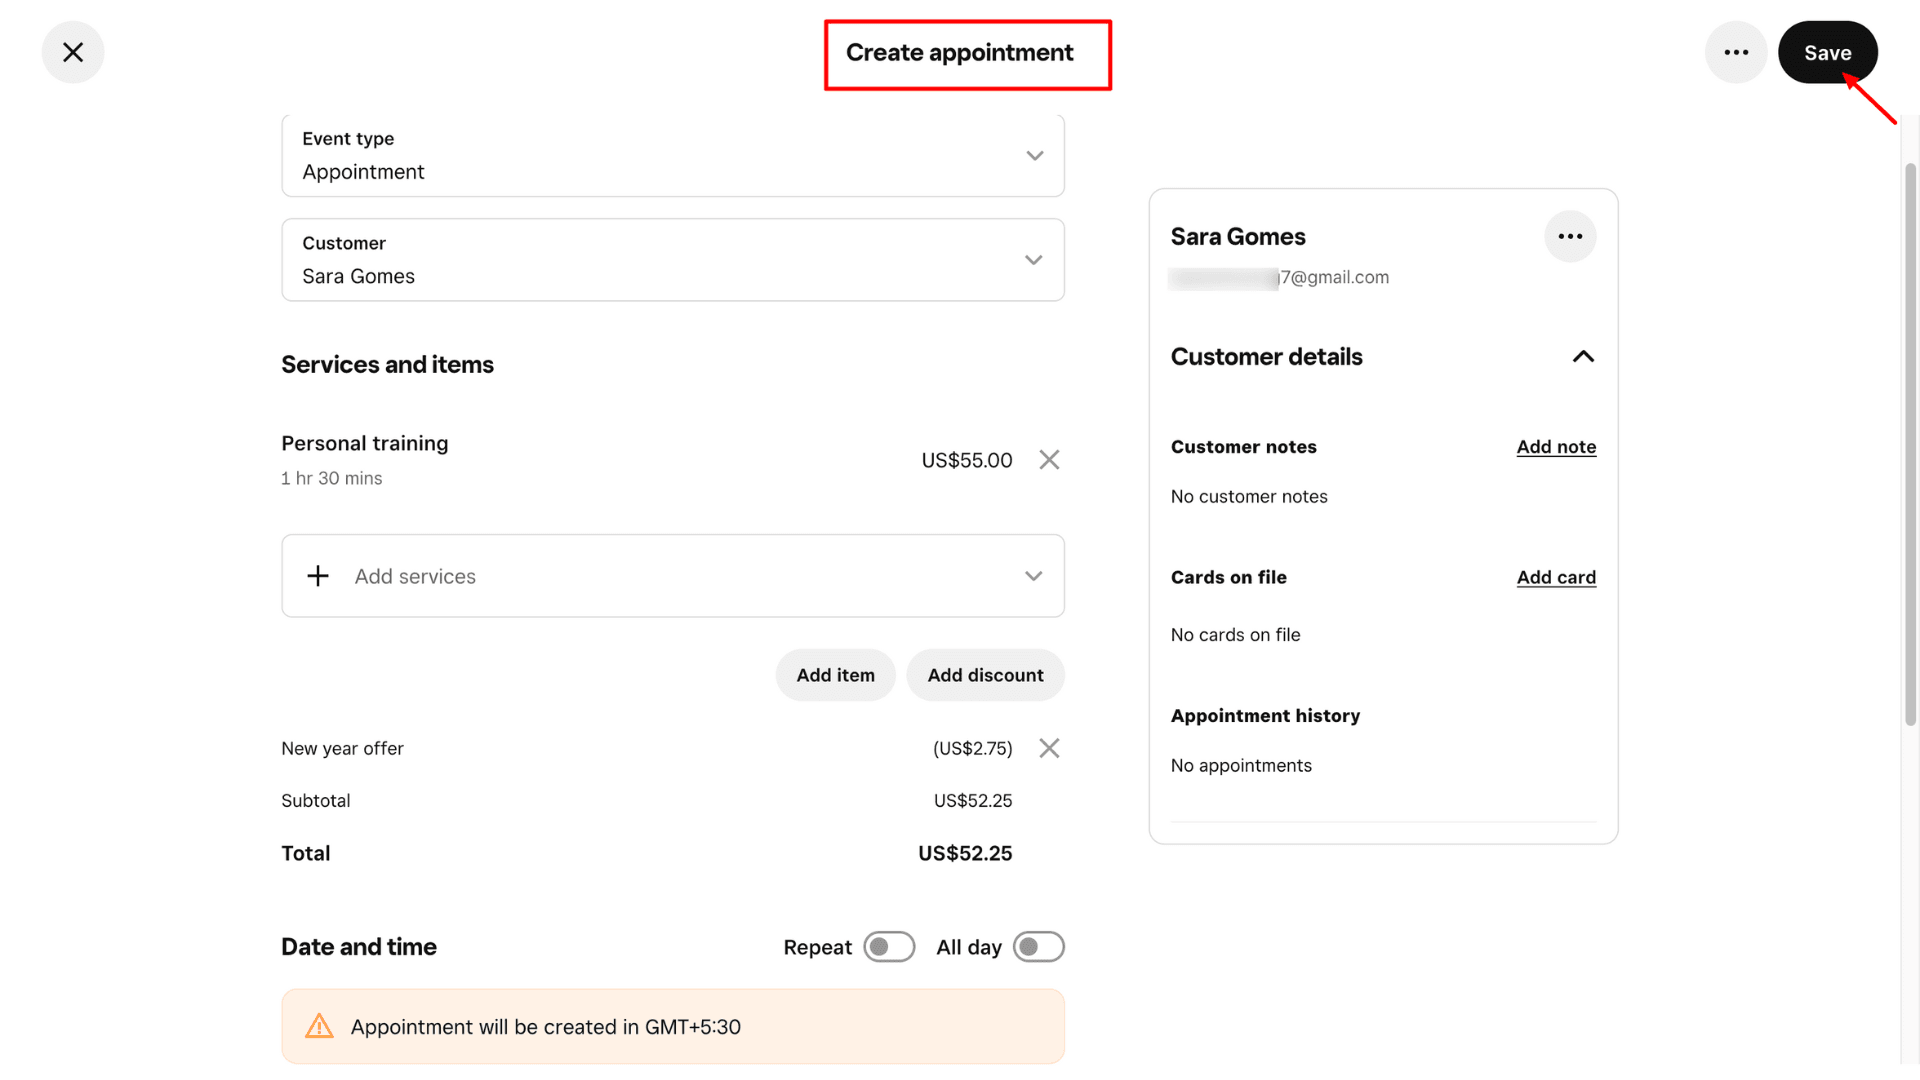Open Sara Gomes card options menu
Image resolution: width=1920 pixels, height=1080 pixels.
(1570, 237)
